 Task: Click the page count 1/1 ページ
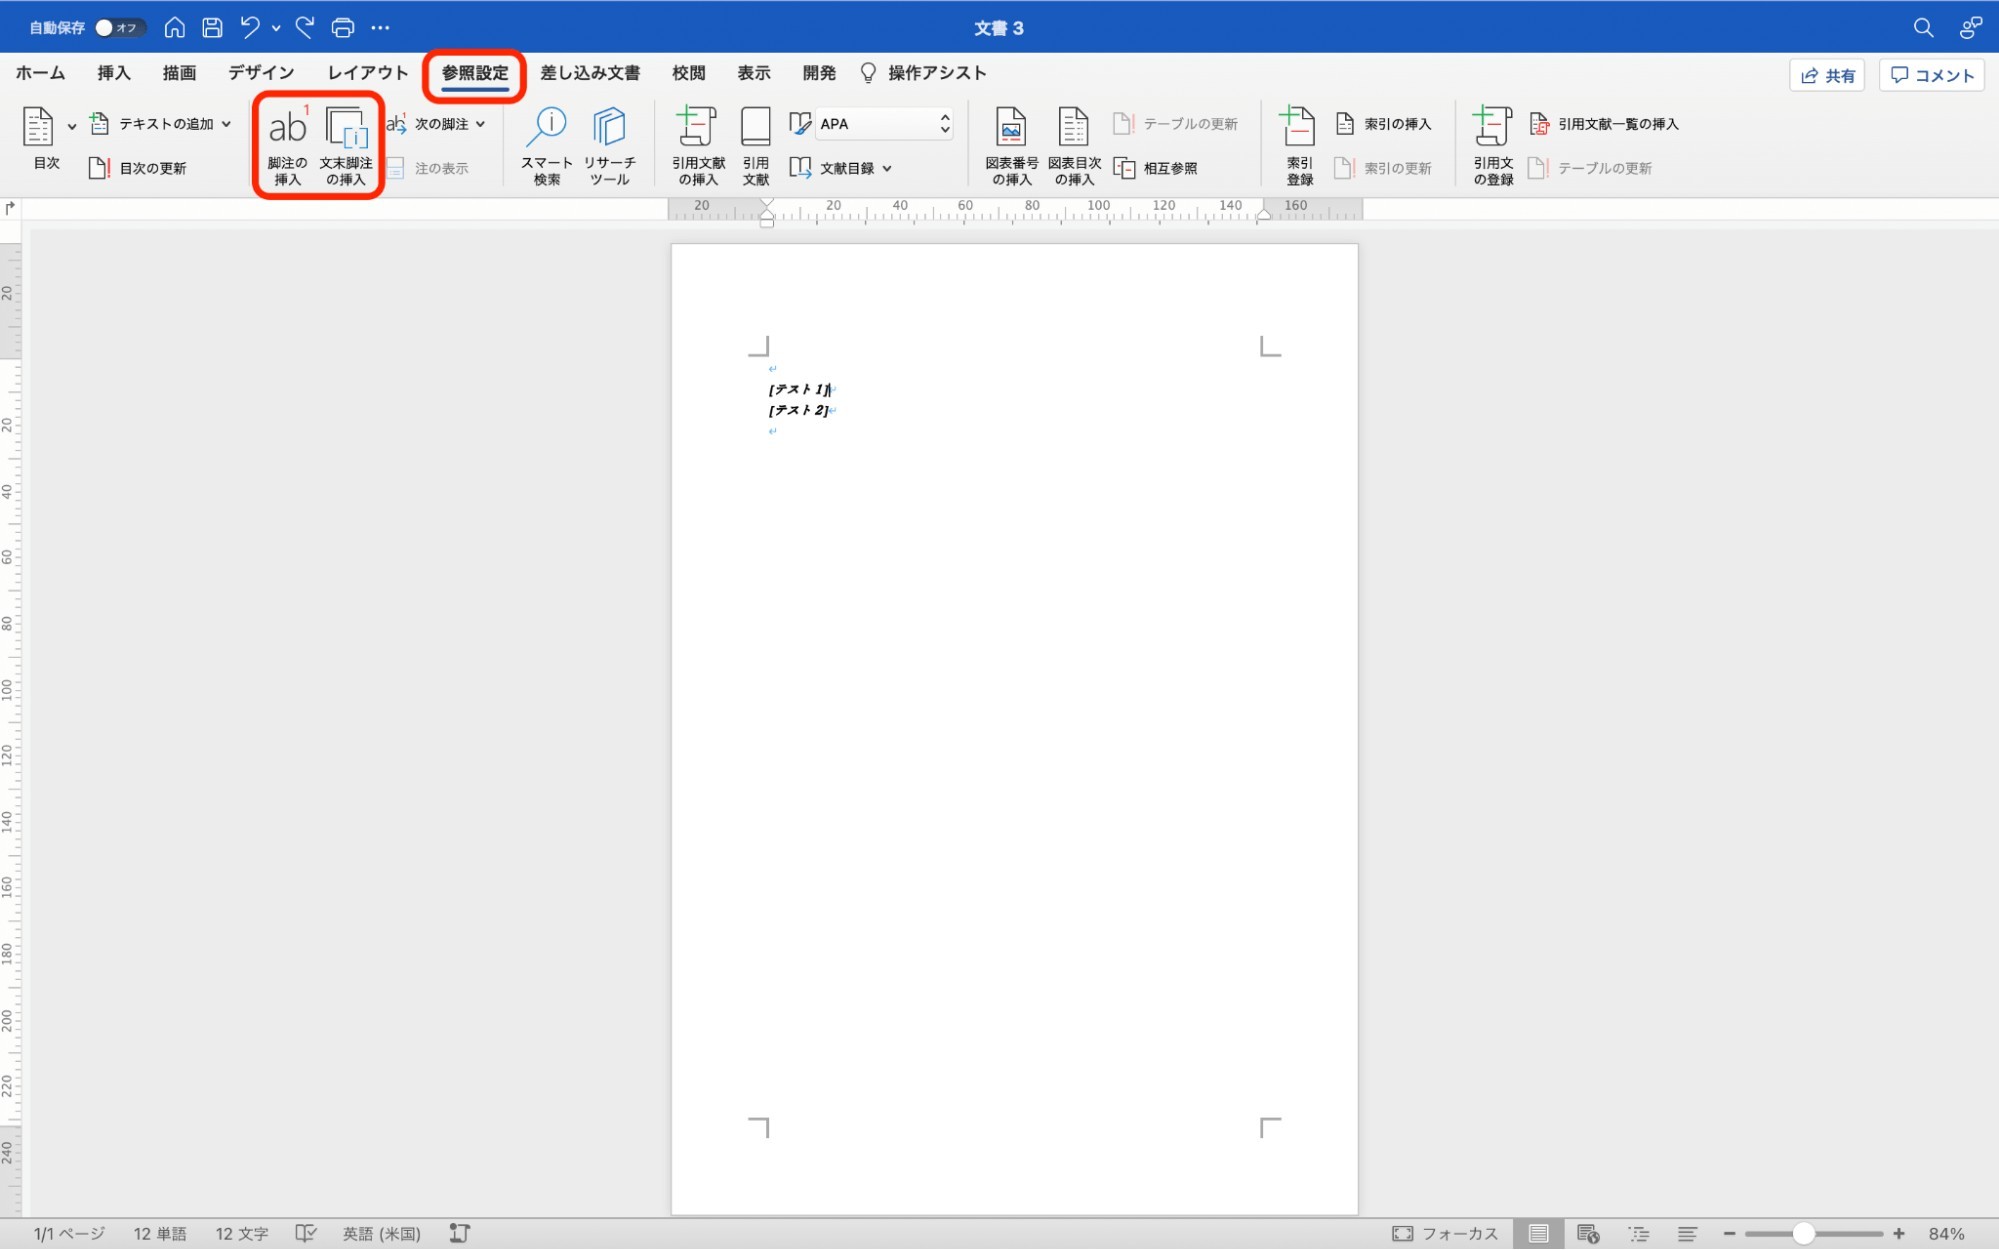point(69,1234)
